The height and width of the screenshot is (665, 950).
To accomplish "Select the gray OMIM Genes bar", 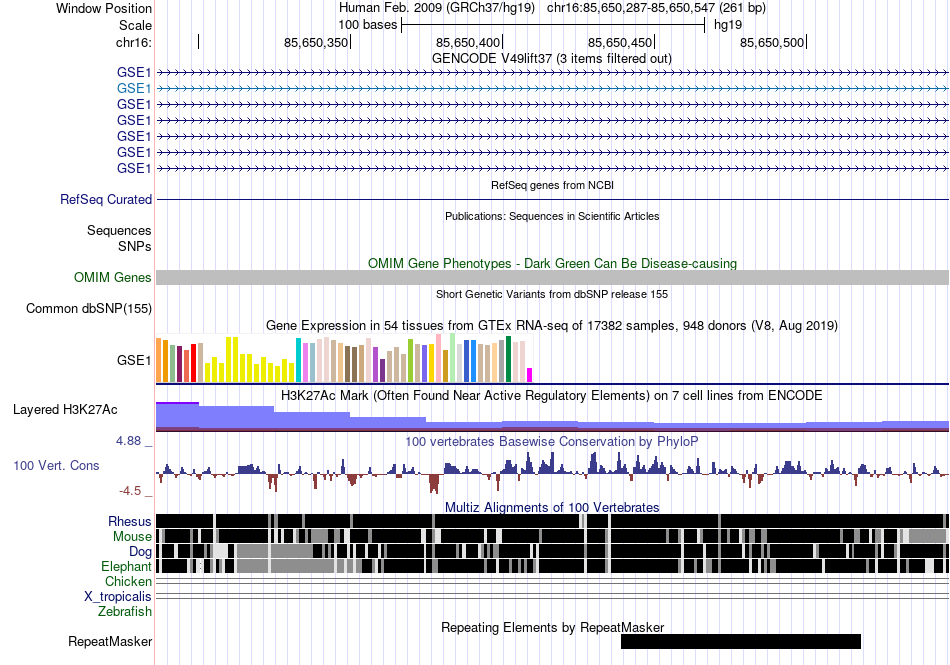I will 552,277.
